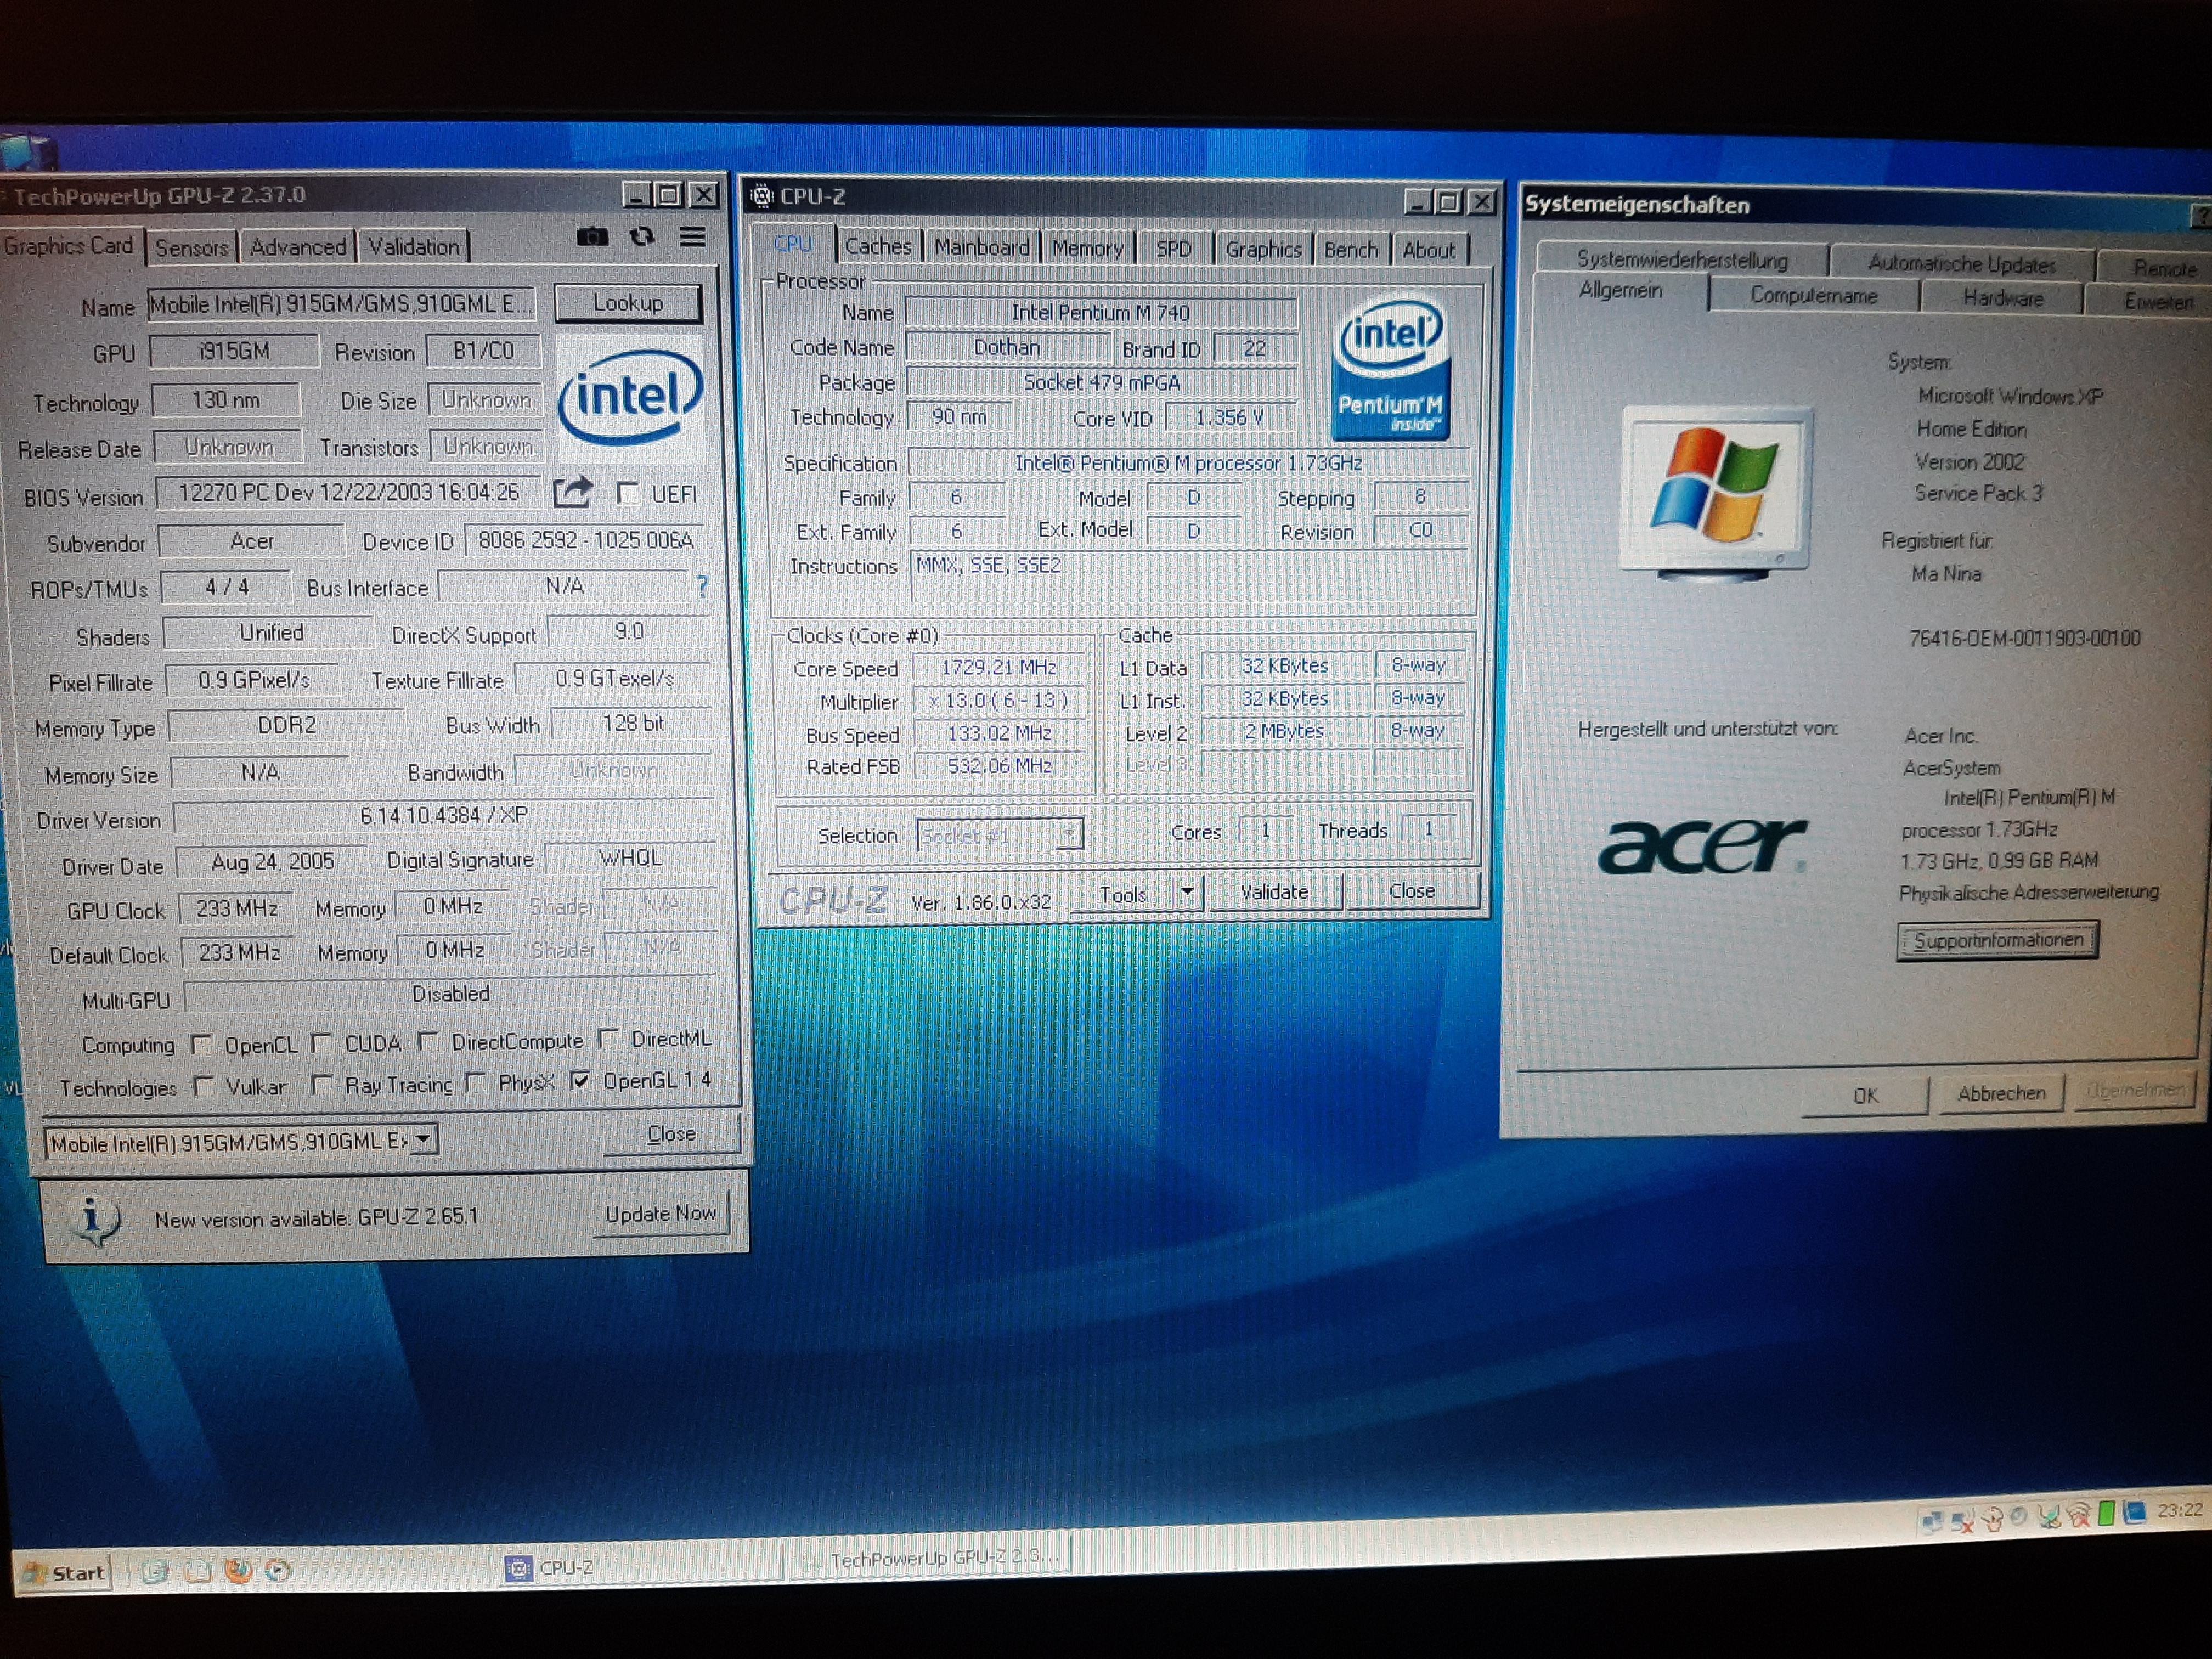The height and width of the screenshot is (1659, 2212).
Task: Click the Supportinformationen button
Action: pyautogui.click(x=1997, y=941)
